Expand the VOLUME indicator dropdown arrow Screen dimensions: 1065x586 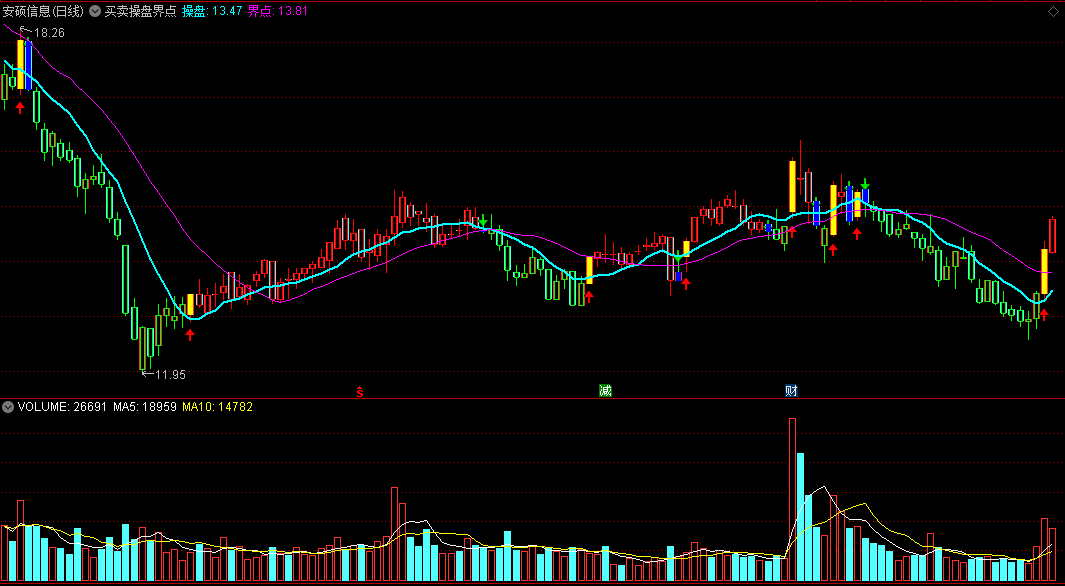pos(8,407)
